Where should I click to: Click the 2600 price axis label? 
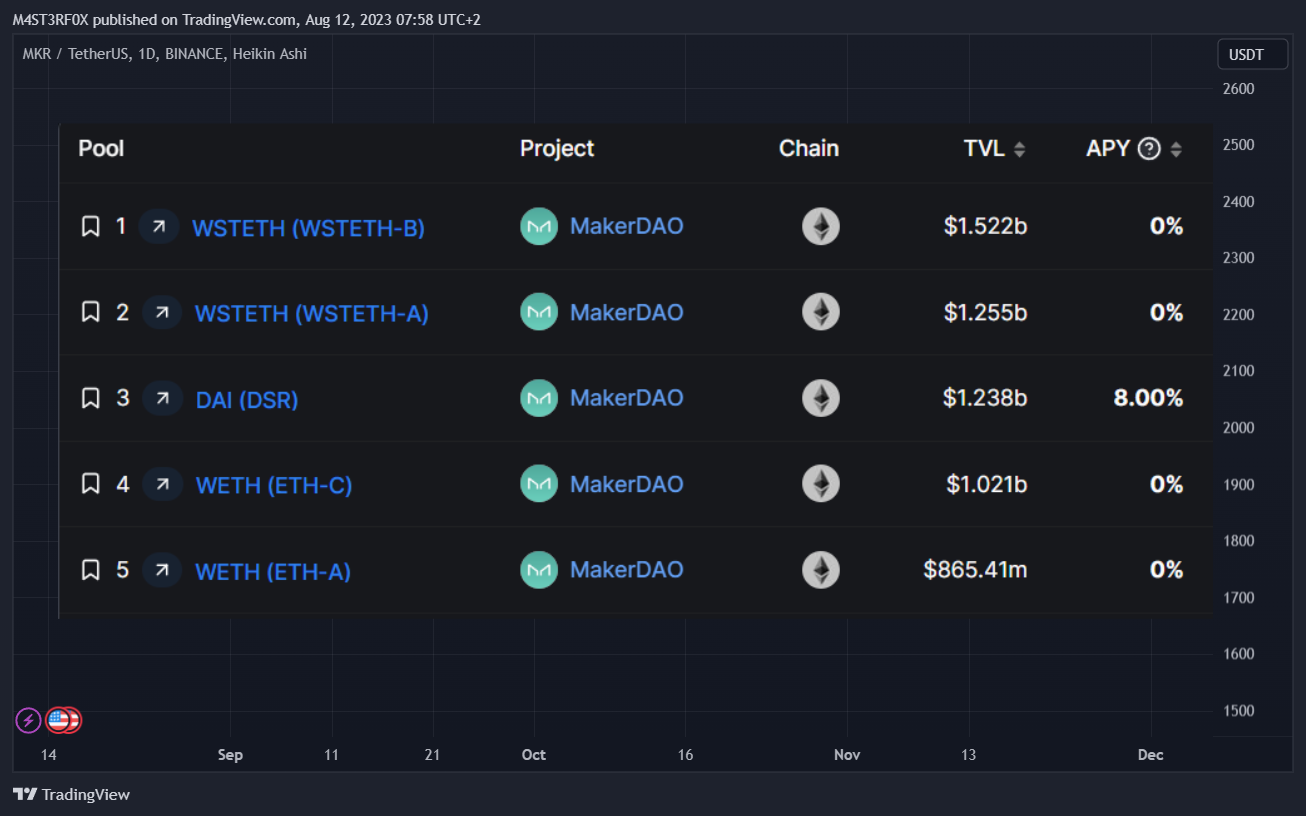(x=1238, y=88)
